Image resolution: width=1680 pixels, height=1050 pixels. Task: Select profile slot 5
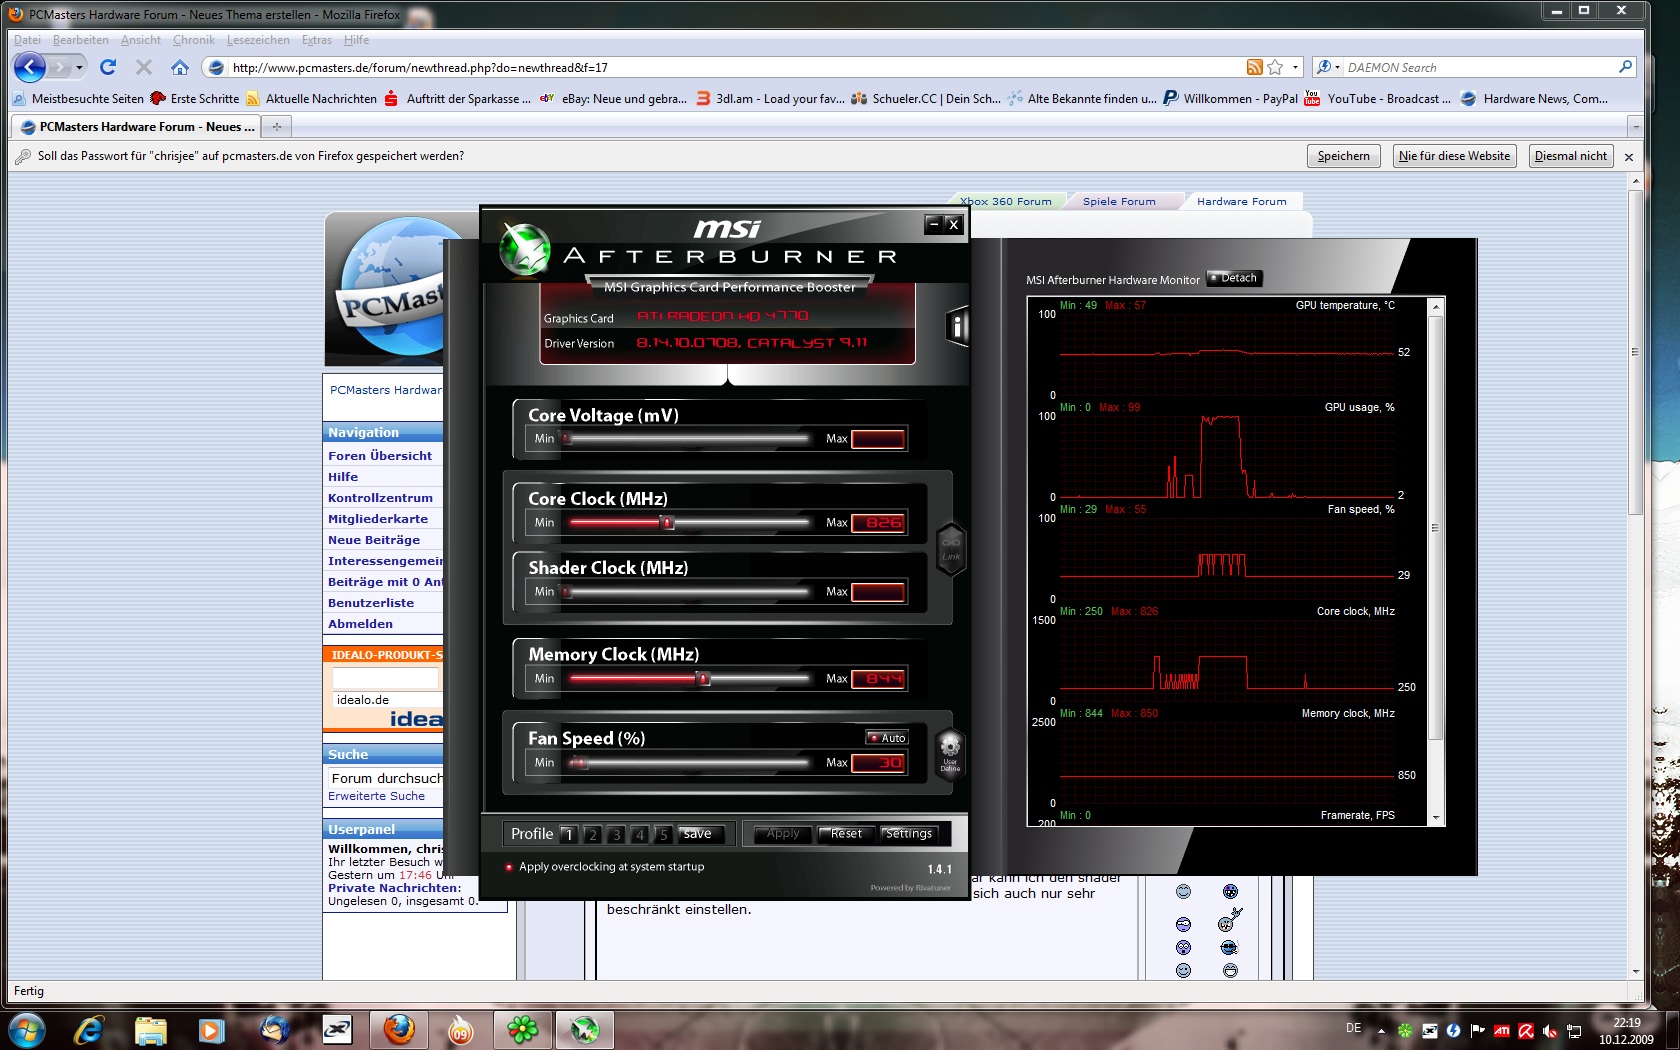coord(662,834)
